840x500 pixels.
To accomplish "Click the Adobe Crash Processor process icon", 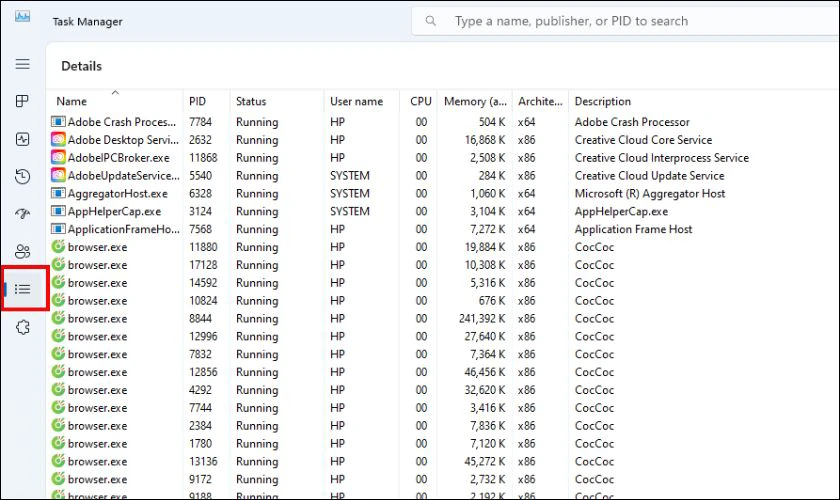I will point(58,122).
